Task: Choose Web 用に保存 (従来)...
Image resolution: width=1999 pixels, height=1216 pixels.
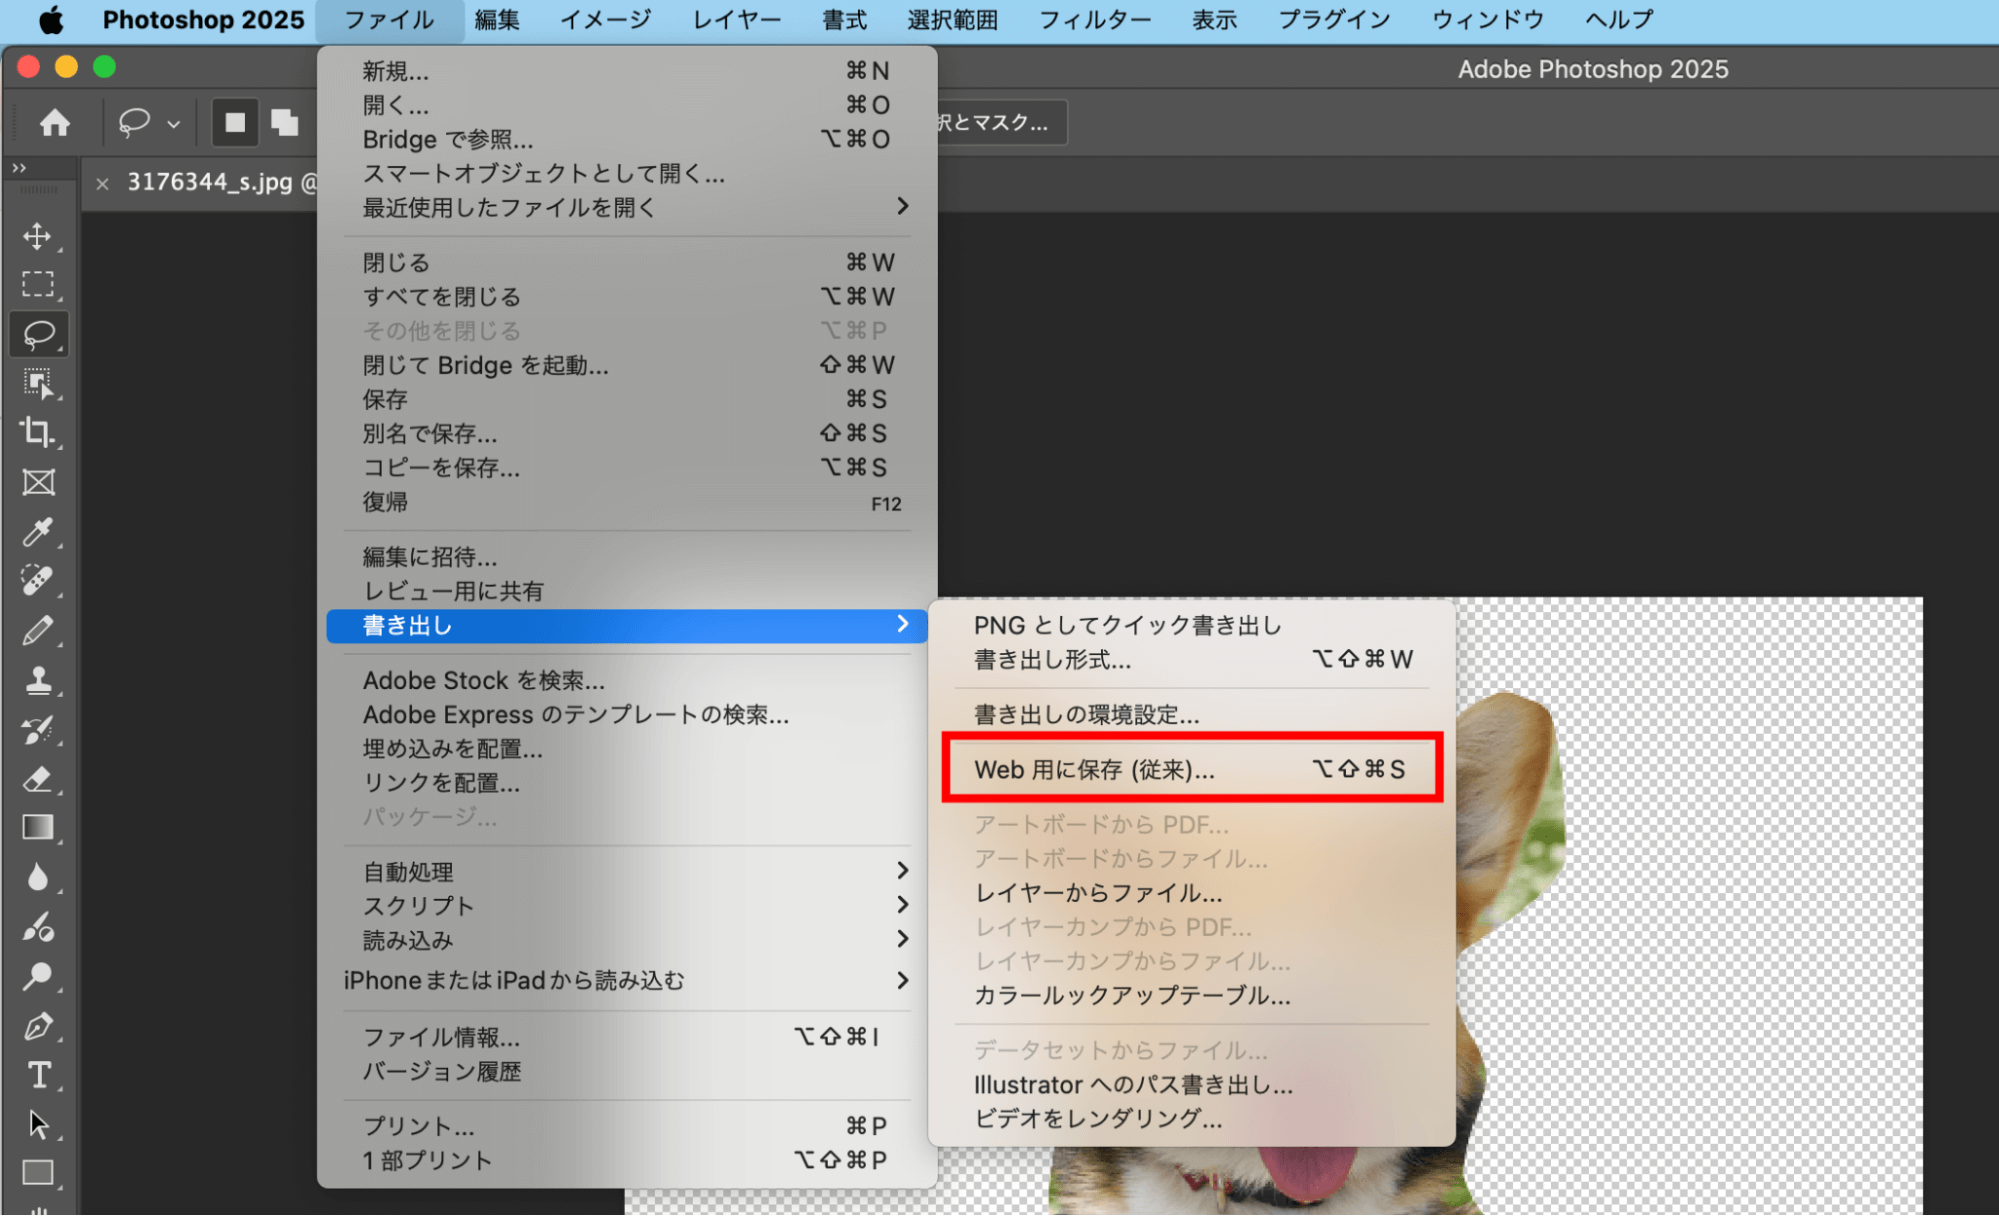Action: (x=1191, y=770)
